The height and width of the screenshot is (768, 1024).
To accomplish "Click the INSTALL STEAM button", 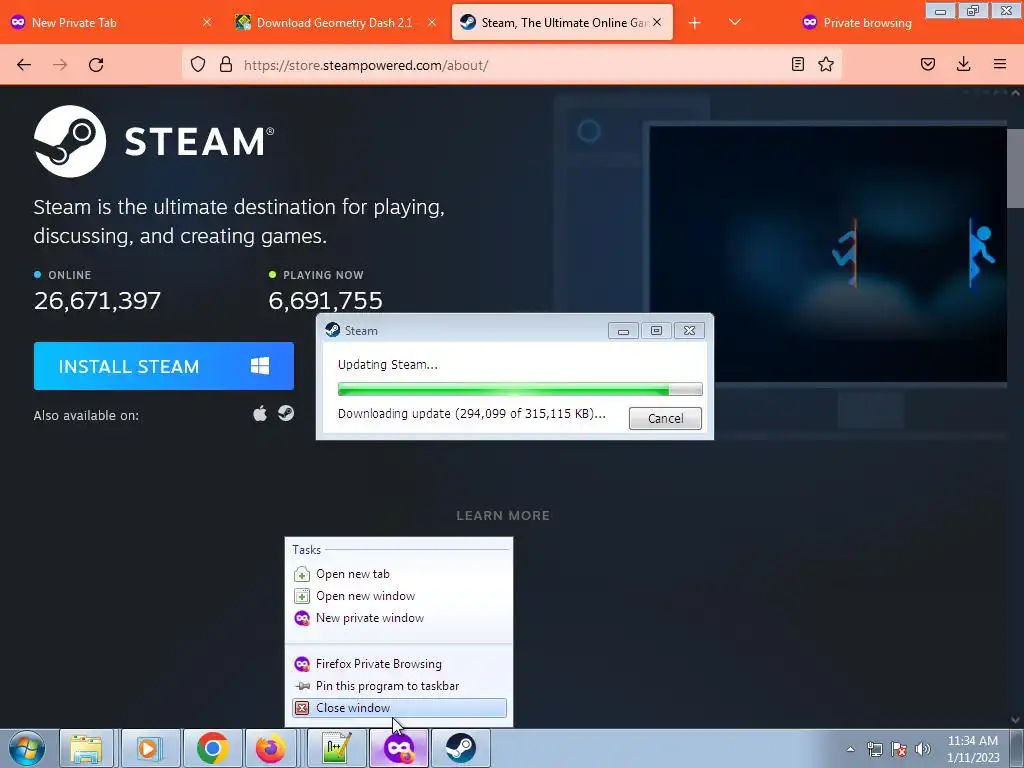I will pyautogui.click(x=164, y=366).
